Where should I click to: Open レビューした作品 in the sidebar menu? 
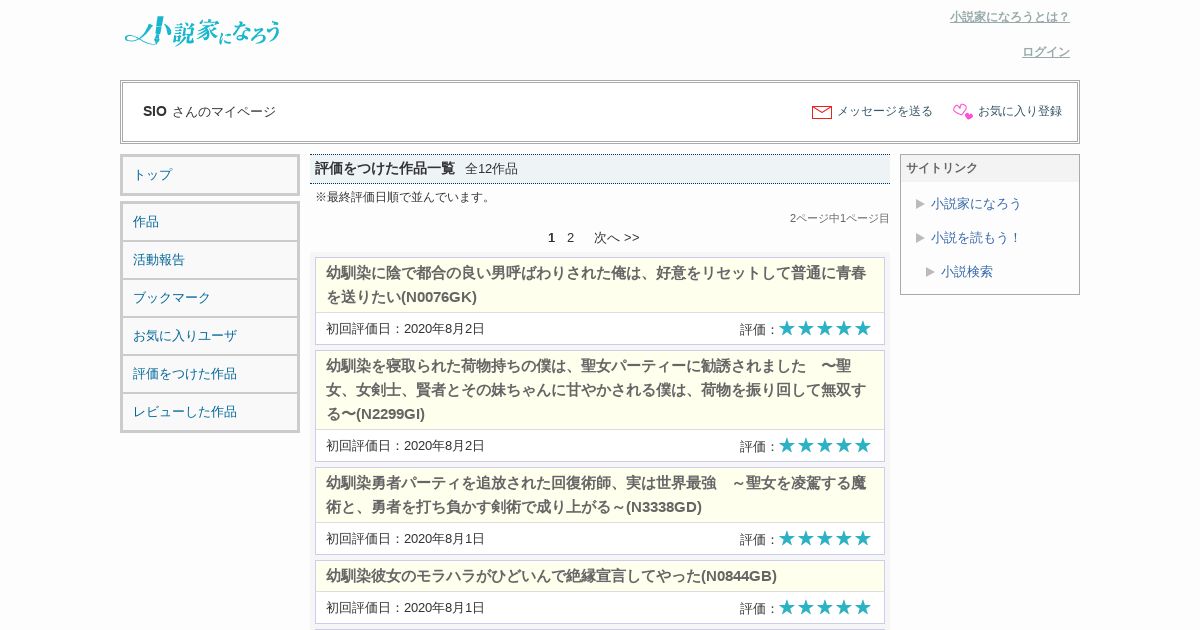(210, 412)
